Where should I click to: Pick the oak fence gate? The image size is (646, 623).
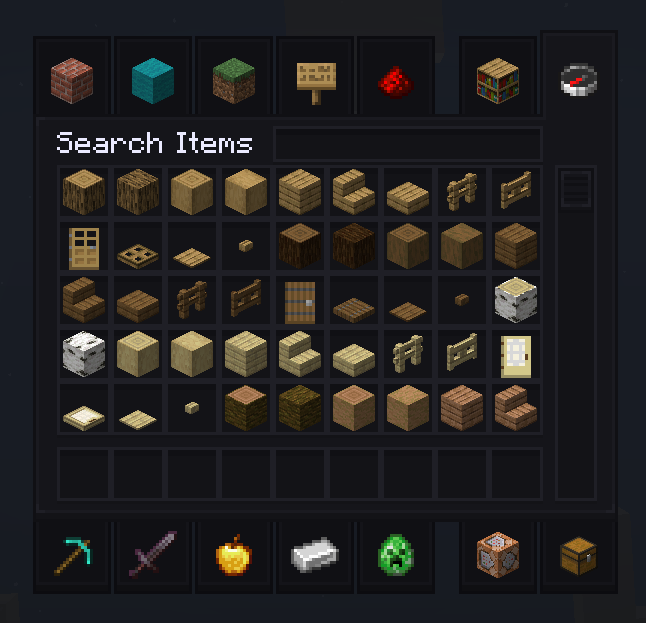pos(516,192)
